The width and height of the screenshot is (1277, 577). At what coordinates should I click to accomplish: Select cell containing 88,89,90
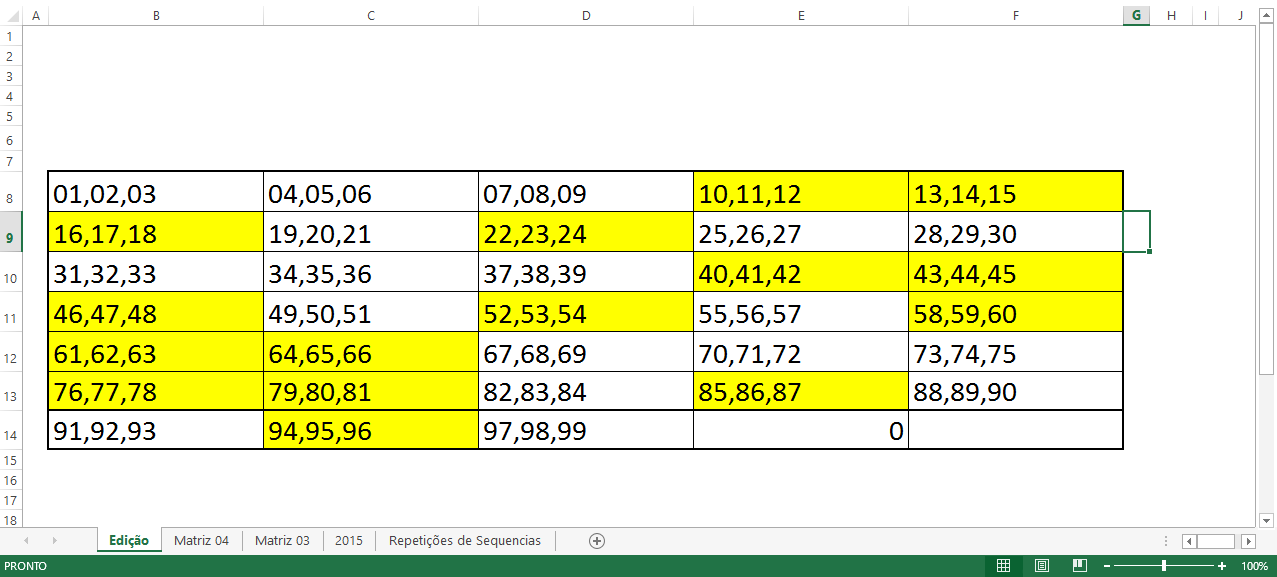coord(1016,391)
